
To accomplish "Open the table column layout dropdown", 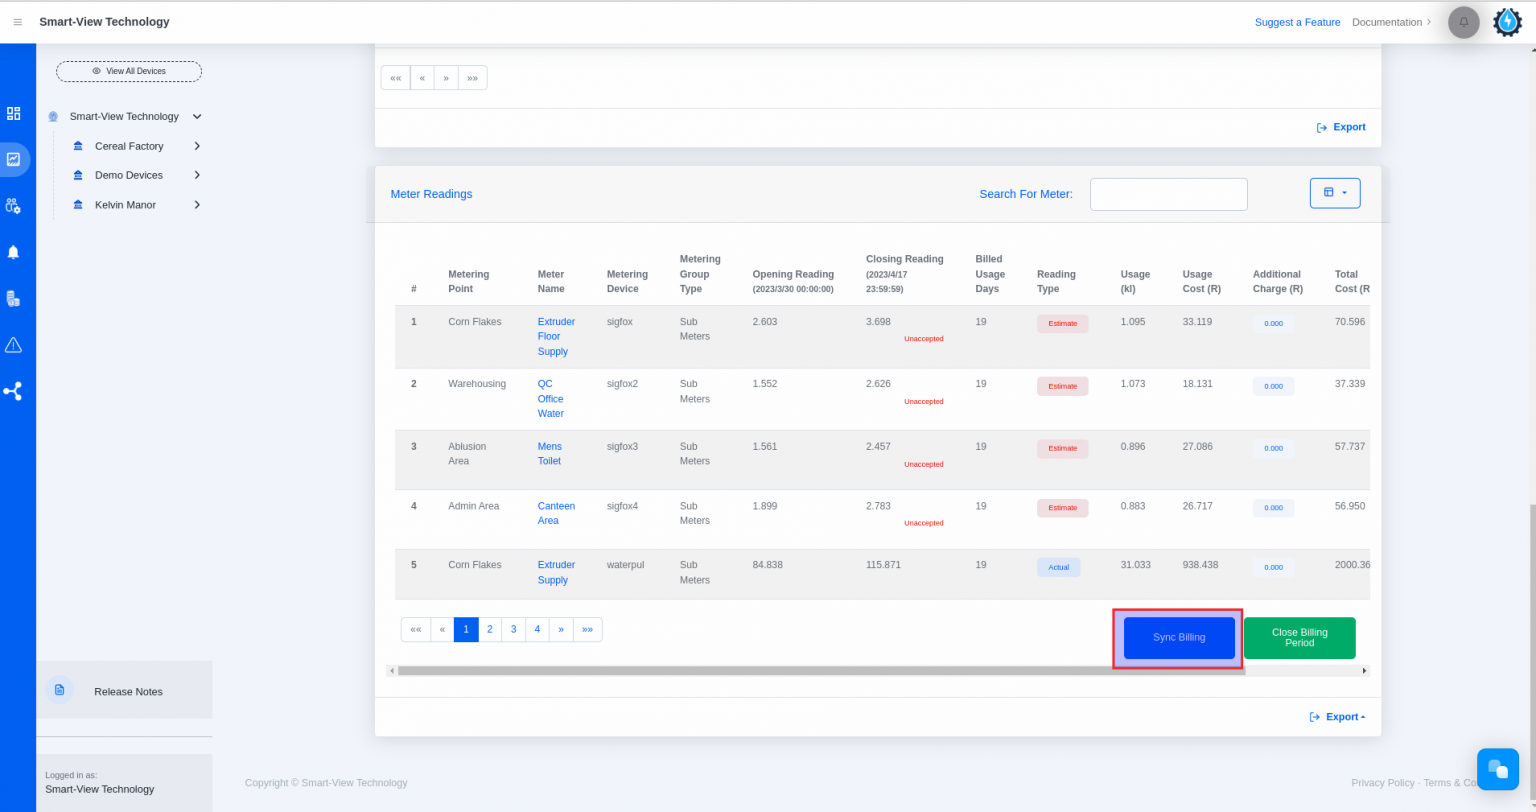I will (x=1335, y=193).
